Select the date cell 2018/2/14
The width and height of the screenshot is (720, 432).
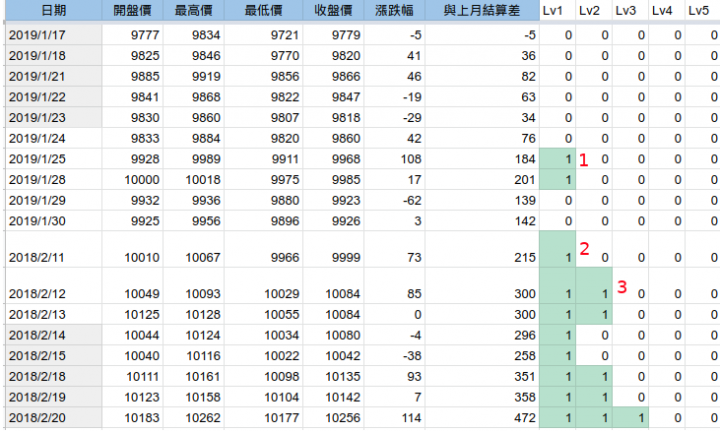(x=53, y=335)
